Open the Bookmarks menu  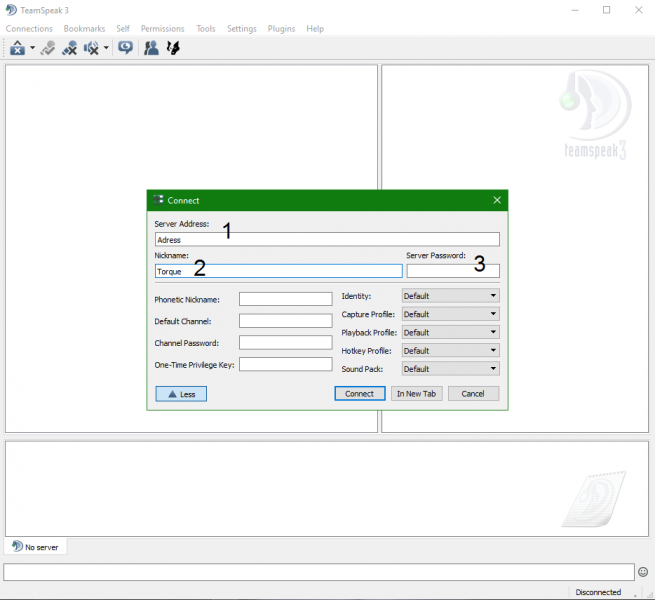84,29
